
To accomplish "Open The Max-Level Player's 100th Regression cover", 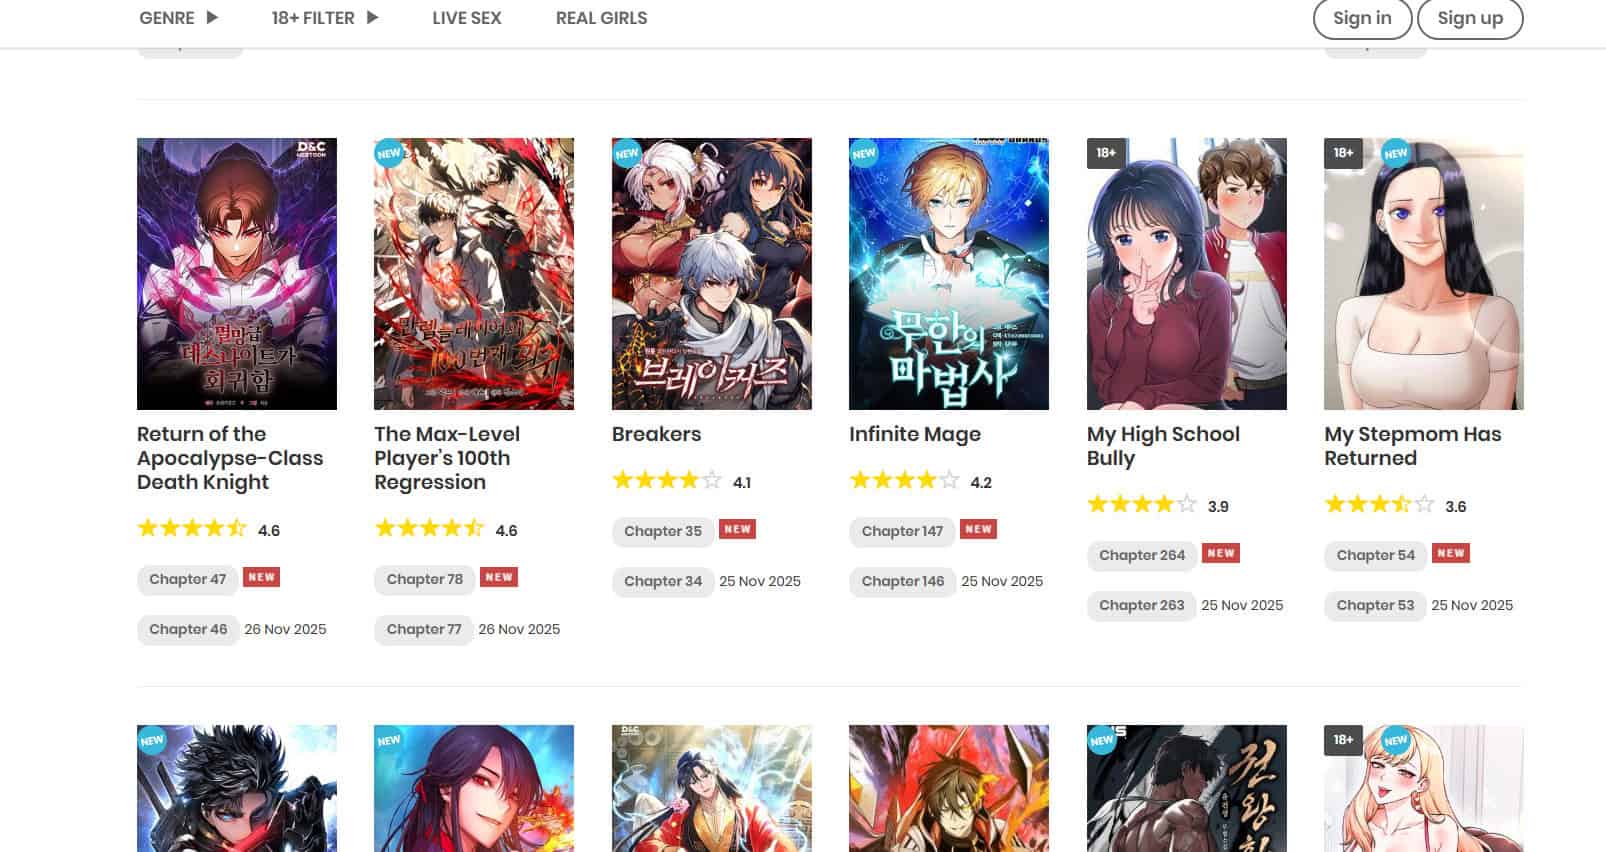I will pos(474,274).
